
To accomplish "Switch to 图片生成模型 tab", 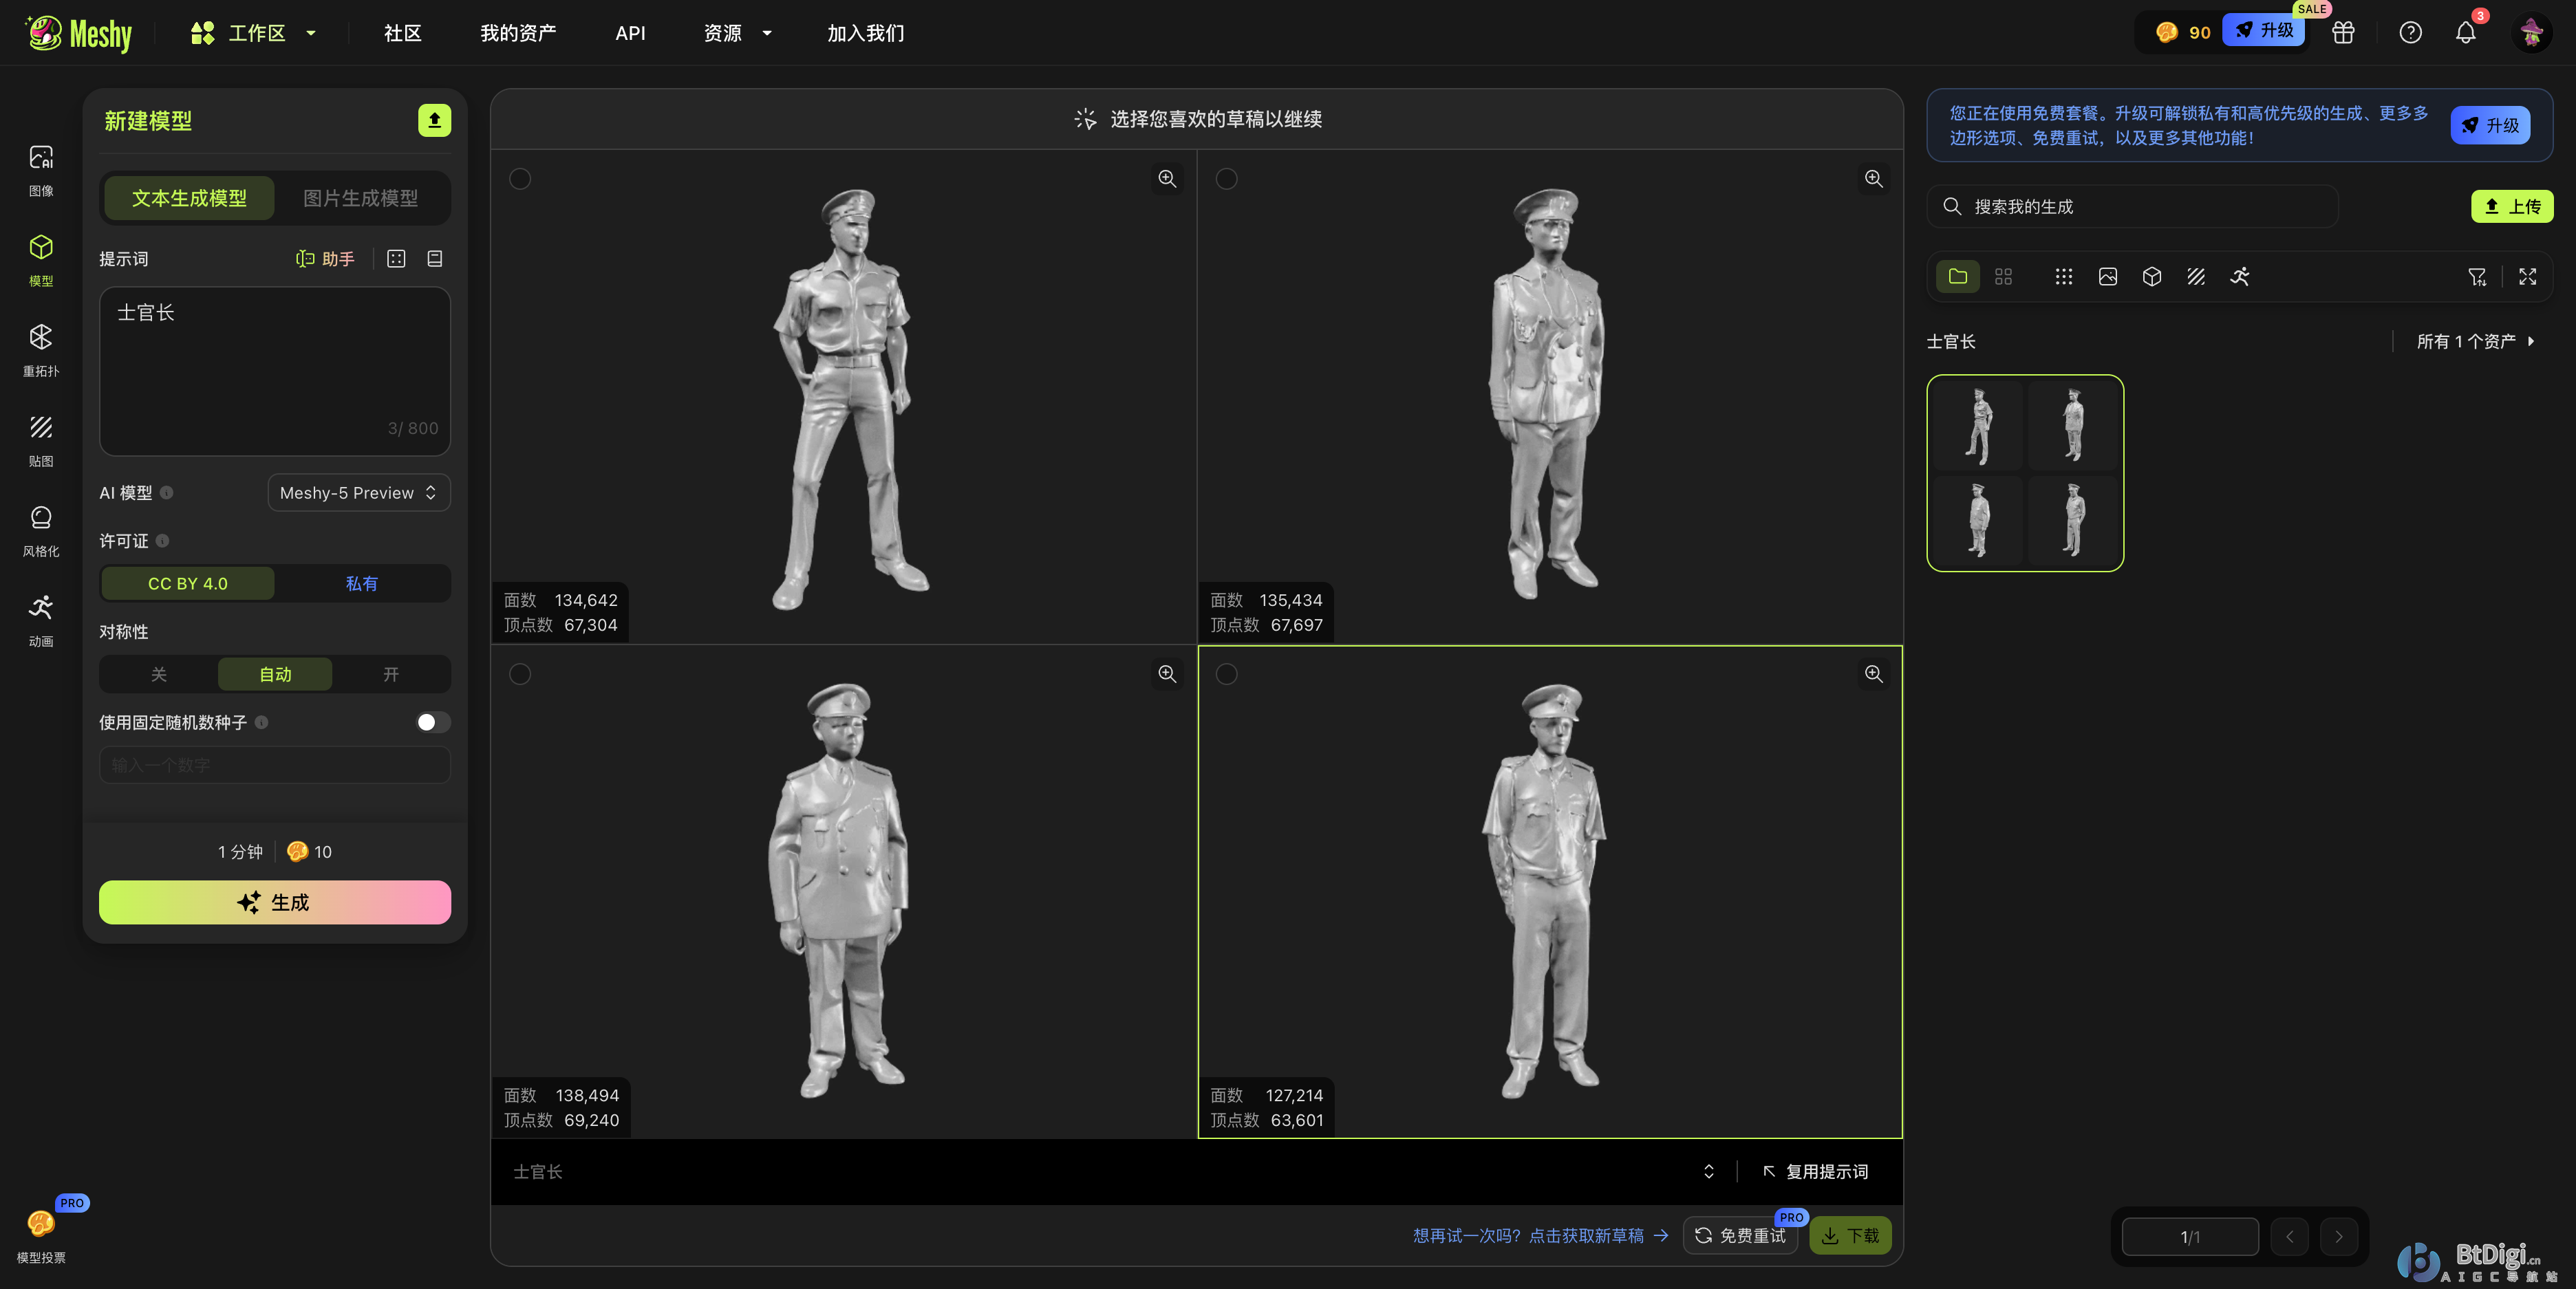I will pos(361,198).
